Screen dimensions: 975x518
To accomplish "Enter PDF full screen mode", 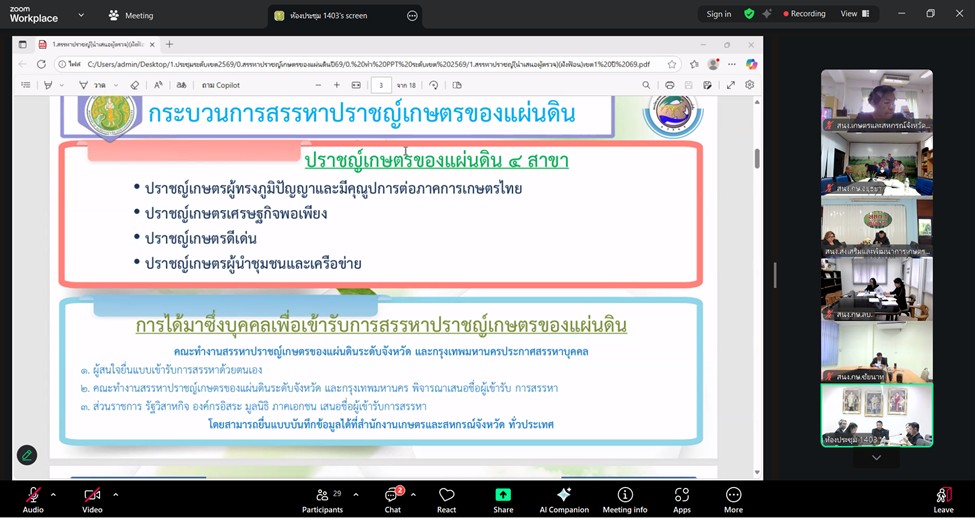I will coord(731,85).
